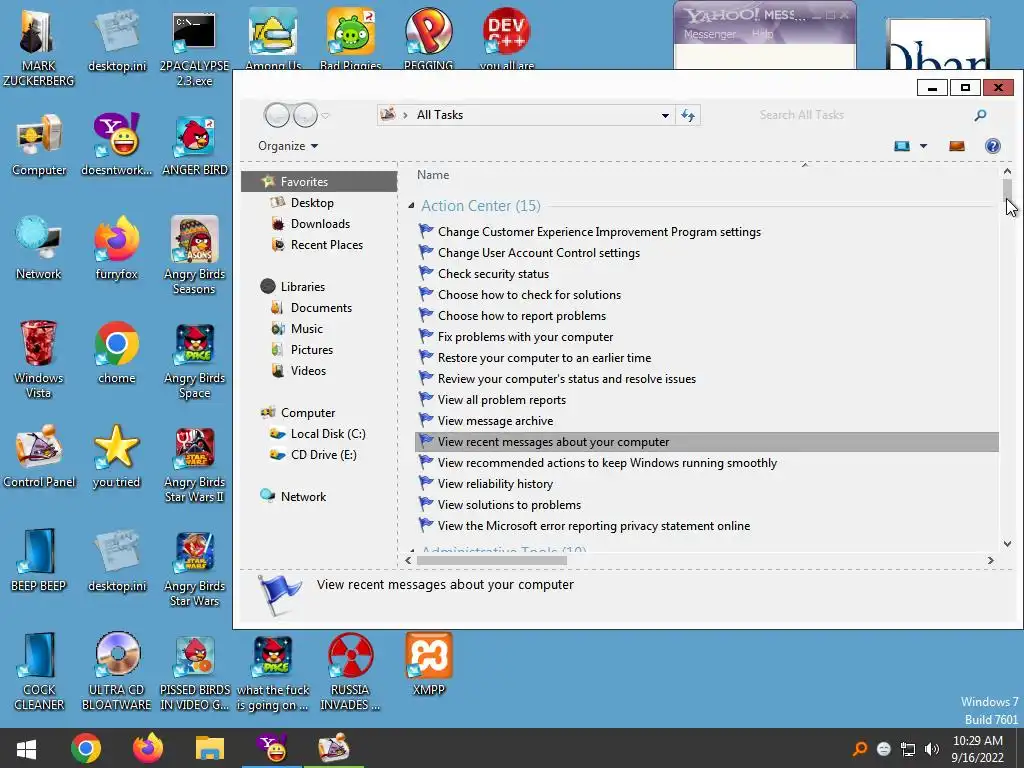Screen dimensions: 1024x768
Task: Select the you tried star icon
Action: pos(116,456)
